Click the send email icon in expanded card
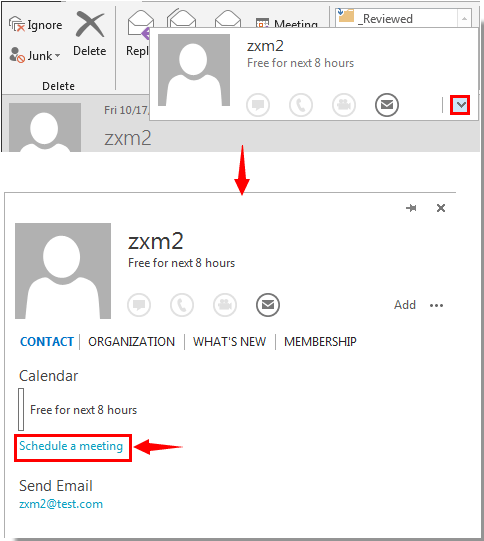 pyautogui.click(x=268, y=305)
